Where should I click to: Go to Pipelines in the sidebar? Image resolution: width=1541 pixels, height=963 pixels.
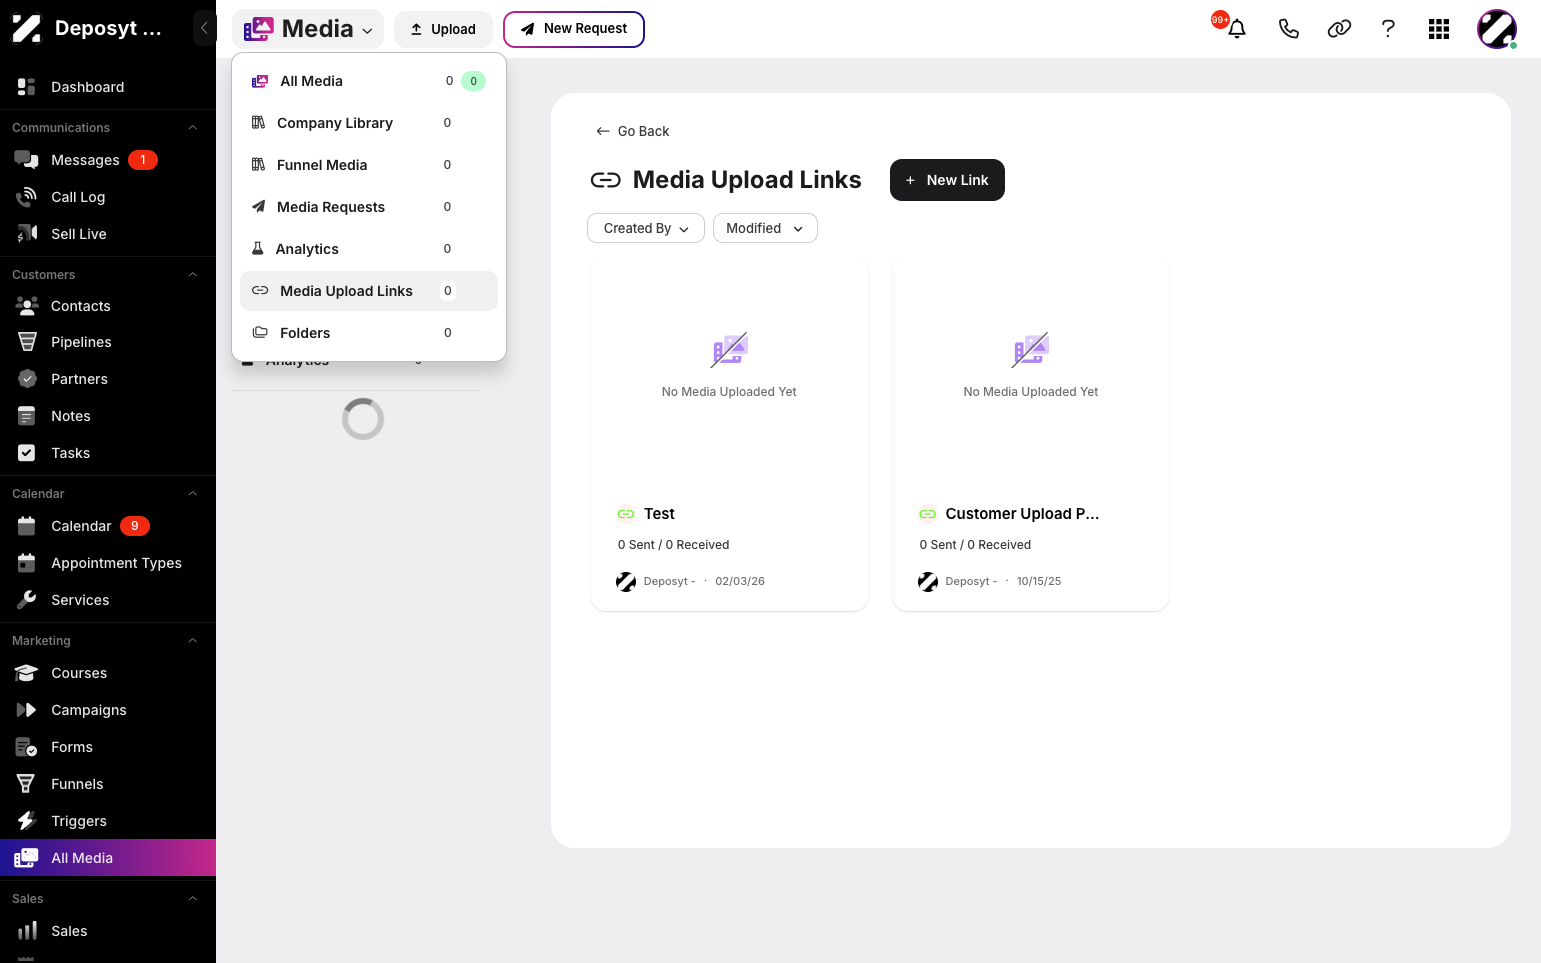pos(108,342)
